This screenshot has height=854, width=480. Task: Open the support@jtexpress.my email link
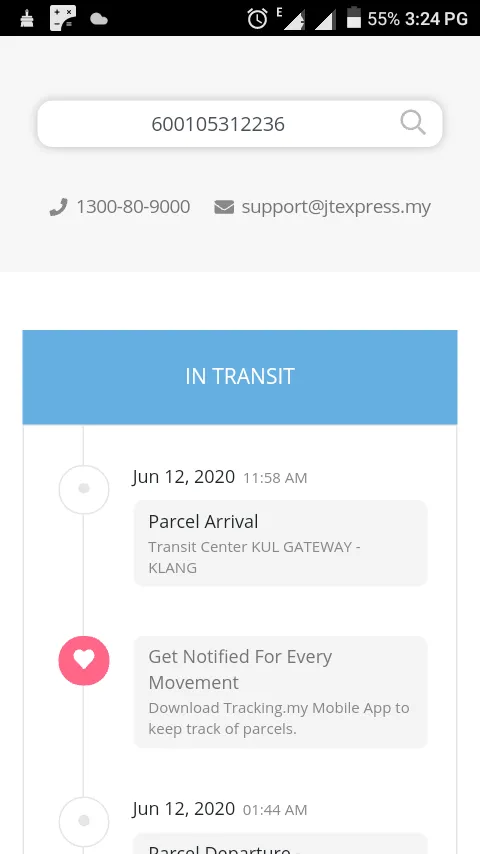pos(336,207)
